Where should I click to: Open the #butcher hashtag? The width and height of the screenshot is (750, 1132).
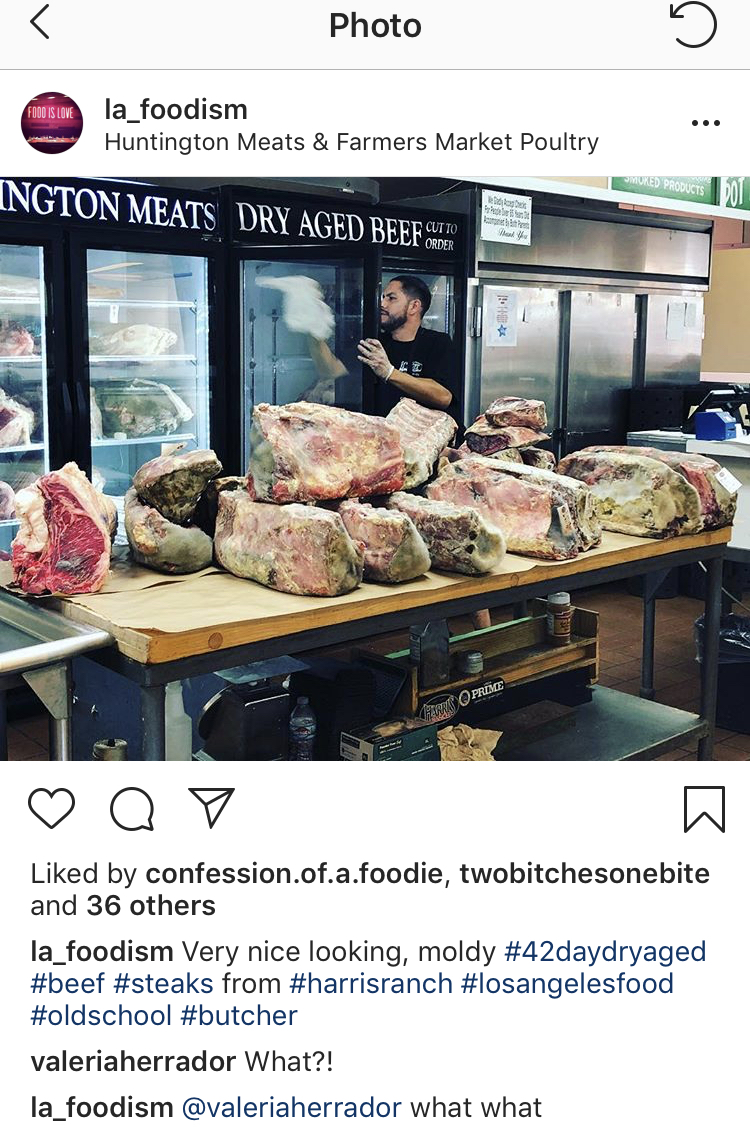[x=239, y=1016]
